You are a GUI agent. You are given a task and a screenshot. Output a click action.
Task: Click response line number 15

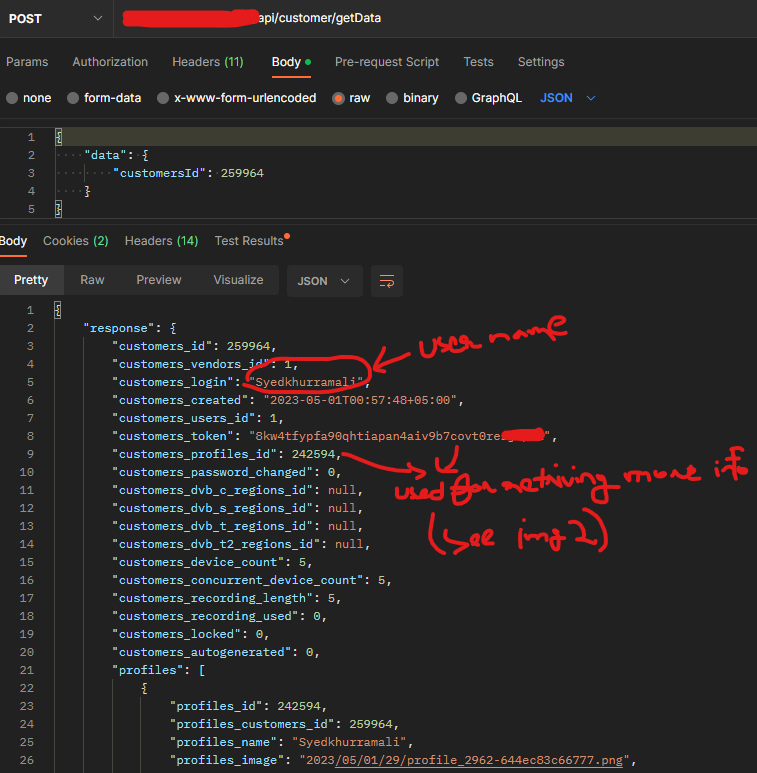coord(27,562)
